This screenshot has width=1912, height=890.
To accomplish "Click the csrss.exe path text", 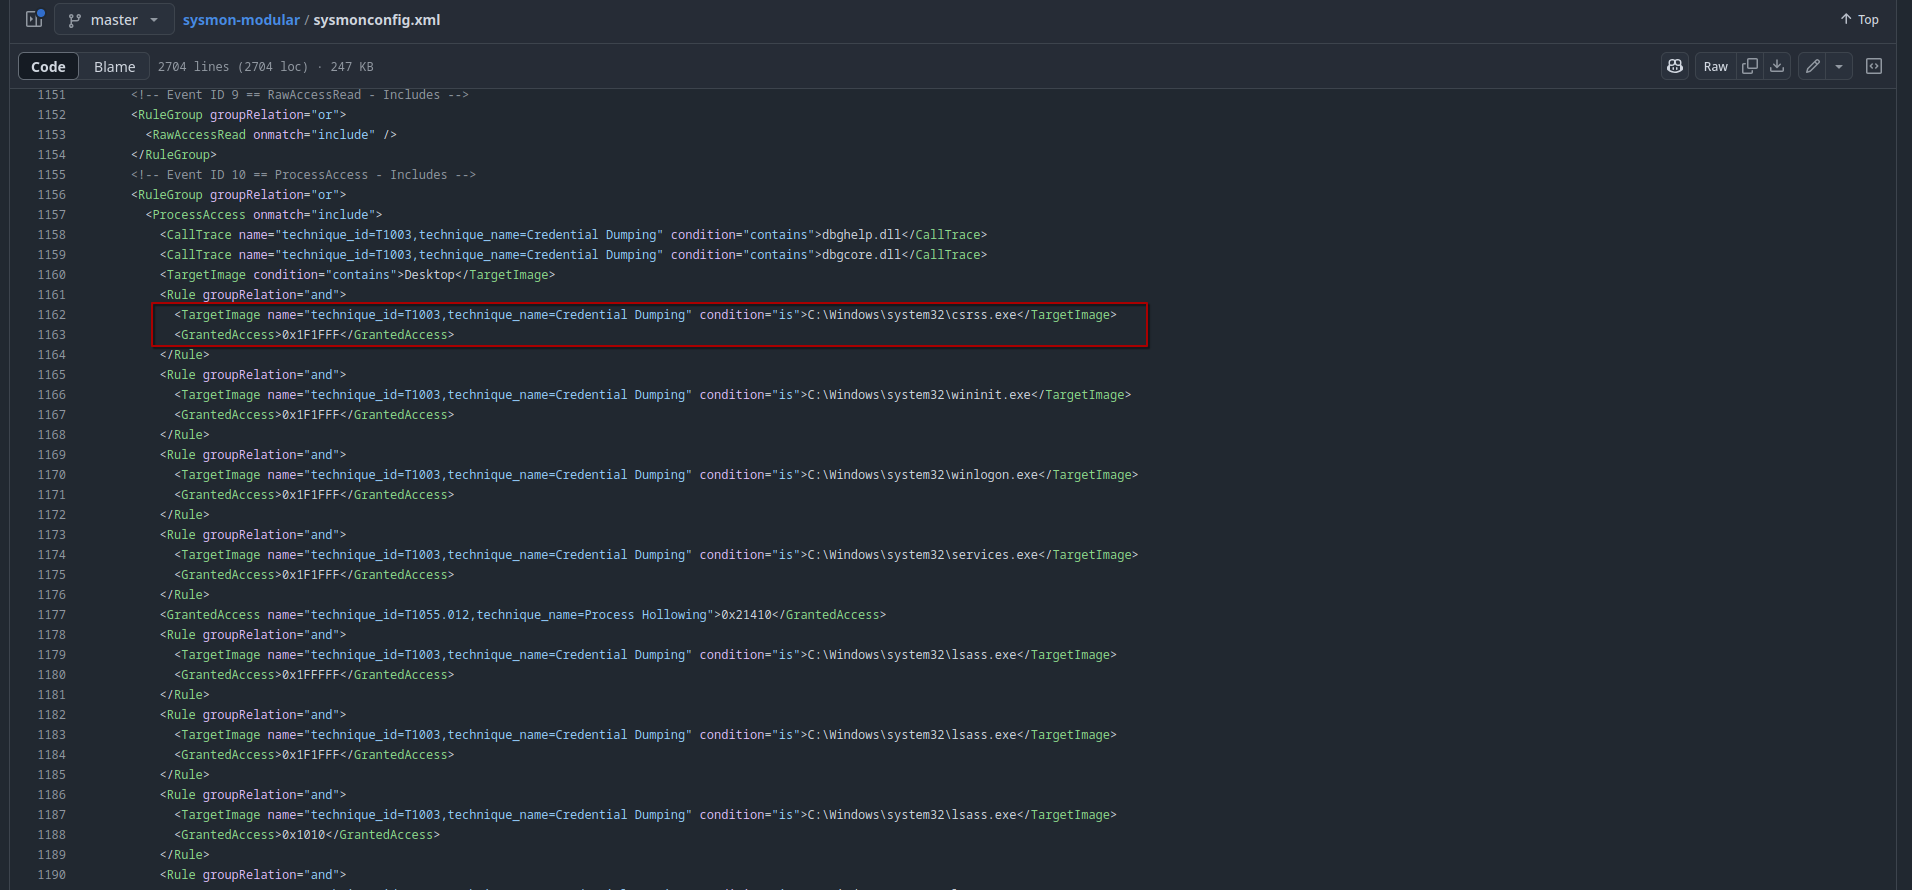I will coord(911,315).
